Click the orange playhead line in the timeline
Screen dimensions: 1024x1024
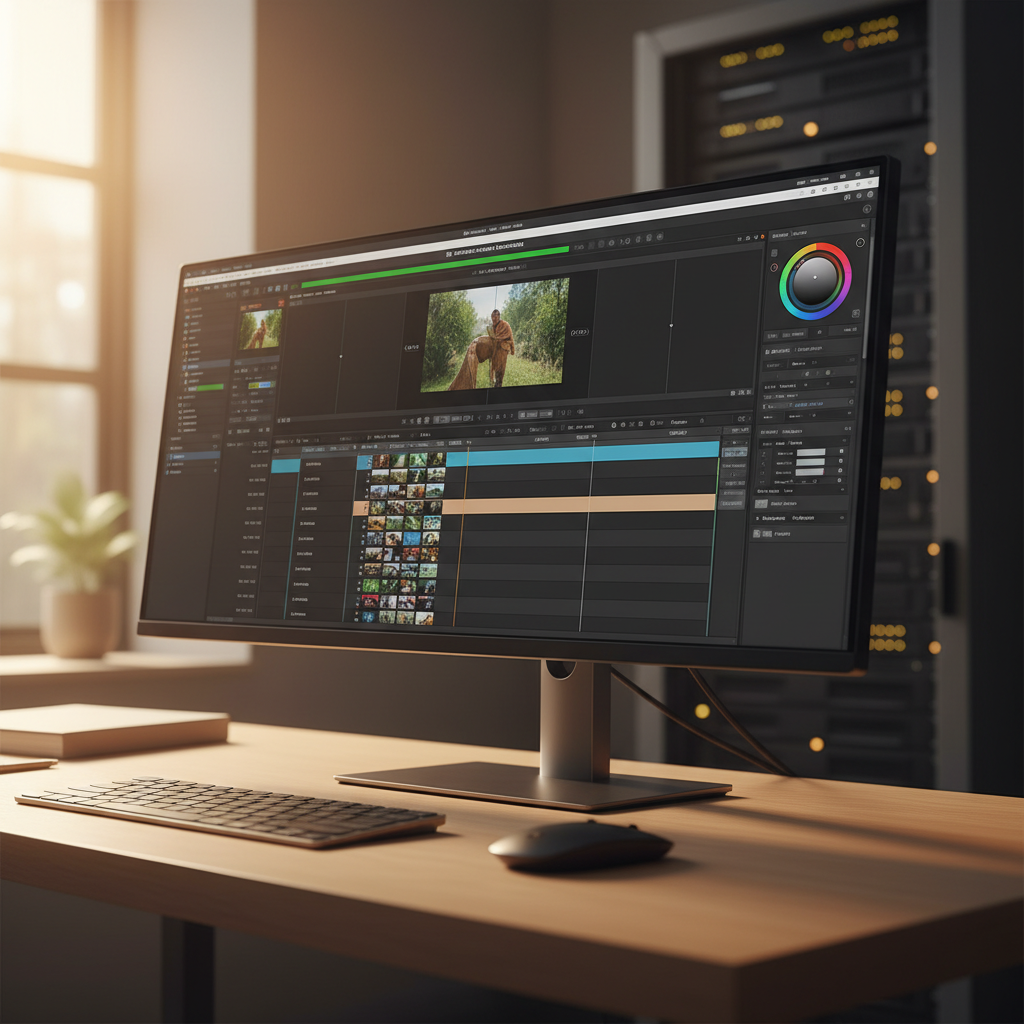click(461, 534)
